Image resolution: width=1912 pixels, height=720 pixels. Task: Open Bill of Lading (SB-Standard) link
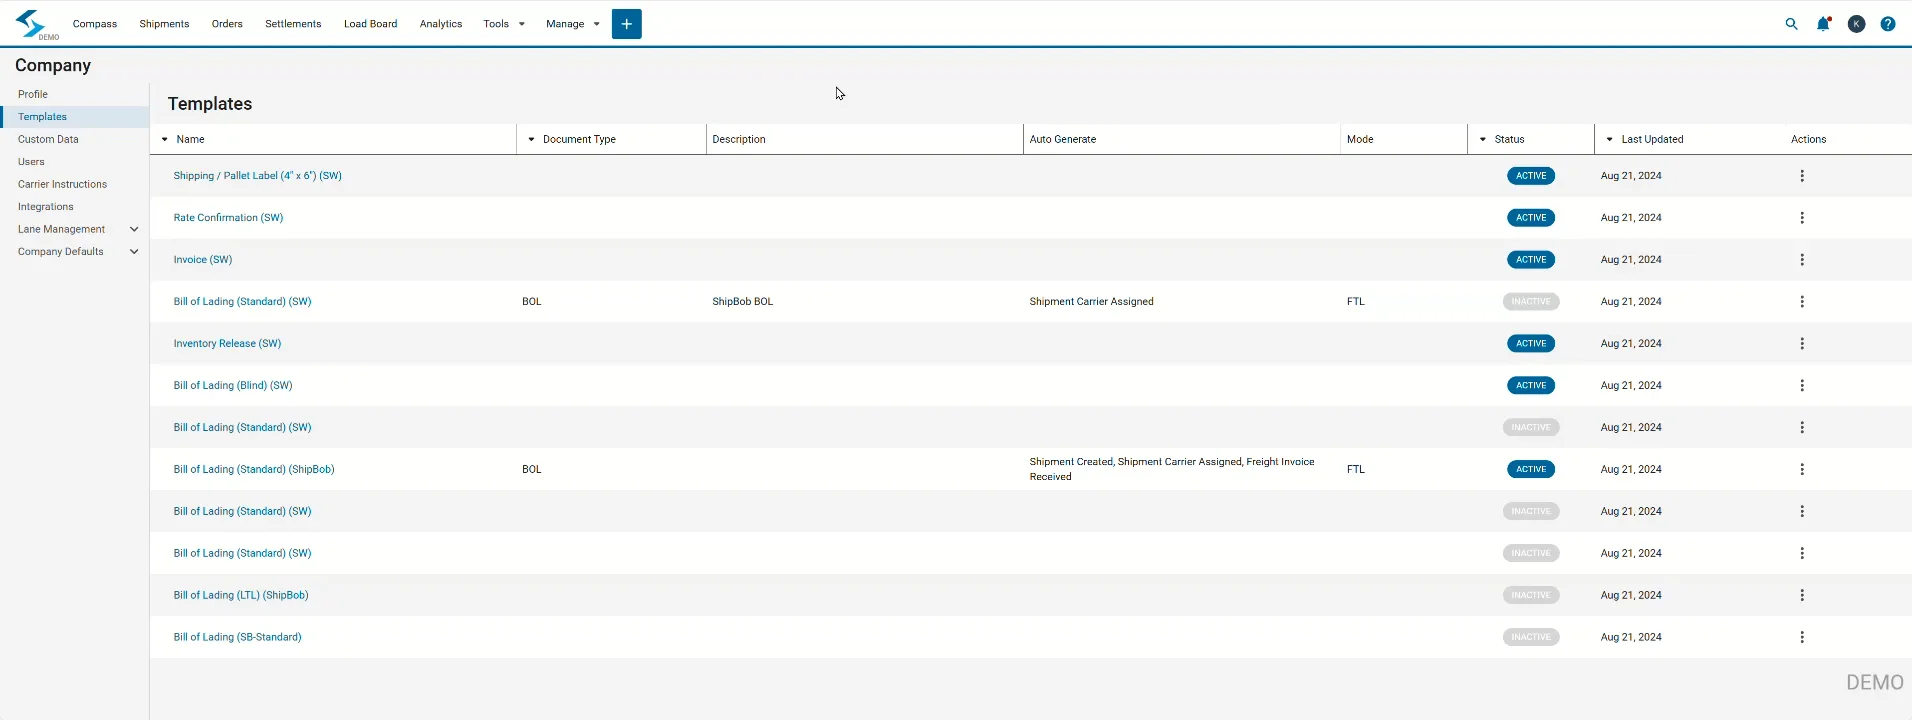(x=237, y=638)
